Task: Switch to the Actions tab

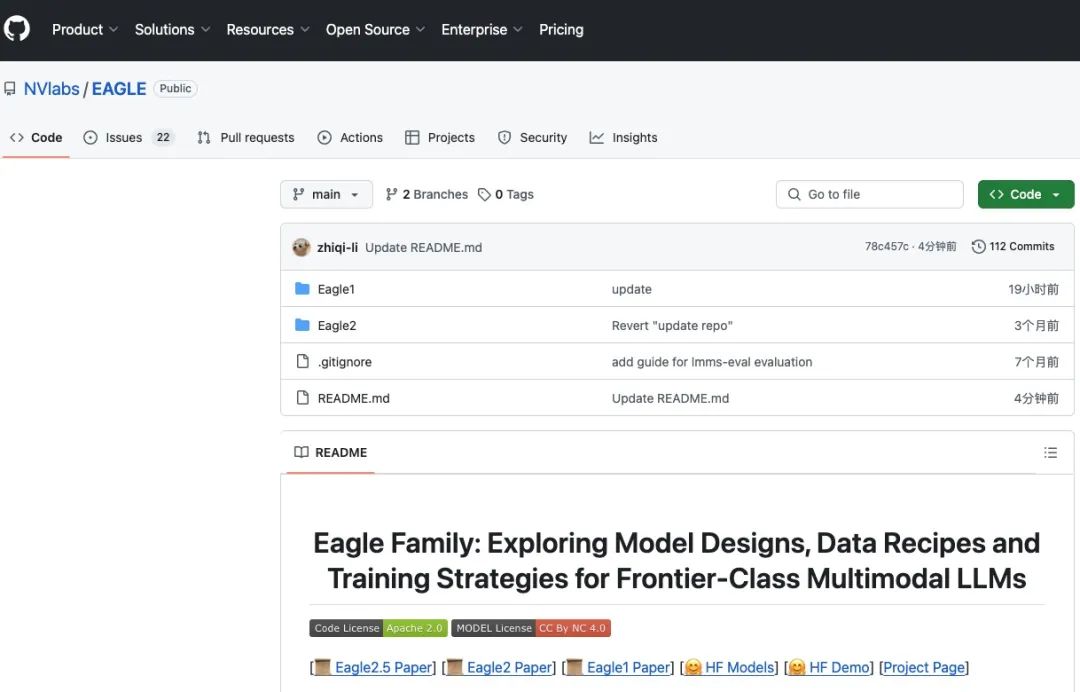Action: pos(350,138)
